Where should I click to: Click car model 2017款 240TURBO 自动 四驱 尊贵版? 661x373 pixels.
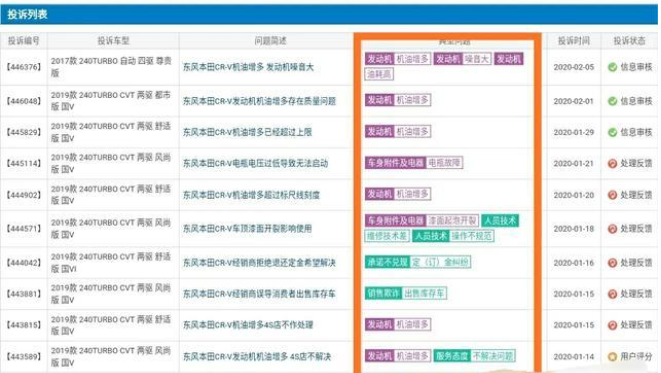tap(111, 67)
